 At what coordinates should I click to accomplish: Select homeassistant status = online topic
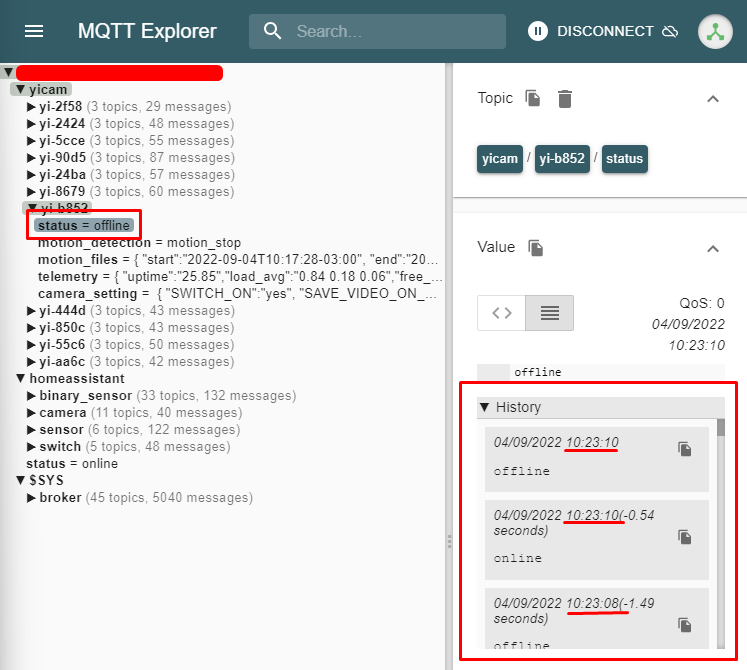(72, 464)
